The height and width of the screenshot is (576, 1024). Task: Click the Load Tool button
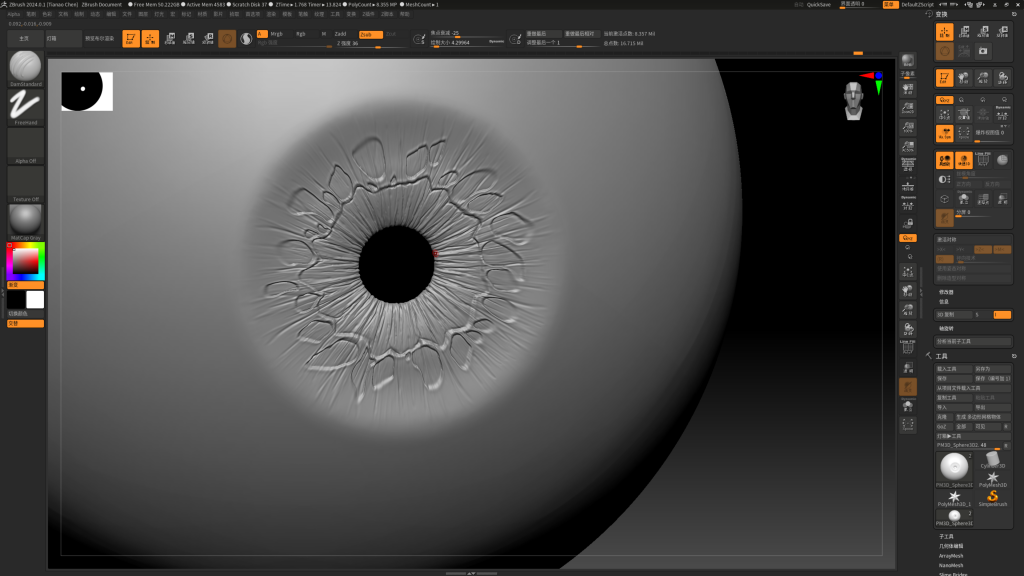click(954, 369)
